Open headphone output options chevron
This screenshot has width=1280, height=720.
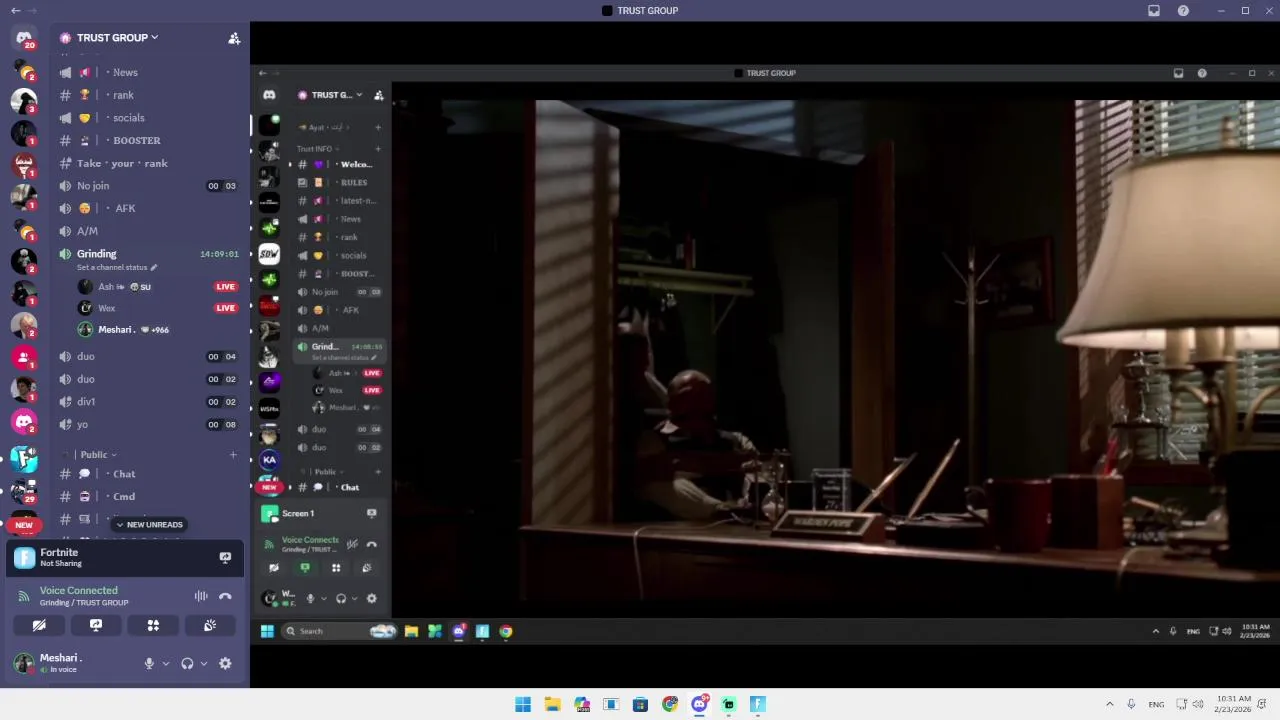point(204,663)
